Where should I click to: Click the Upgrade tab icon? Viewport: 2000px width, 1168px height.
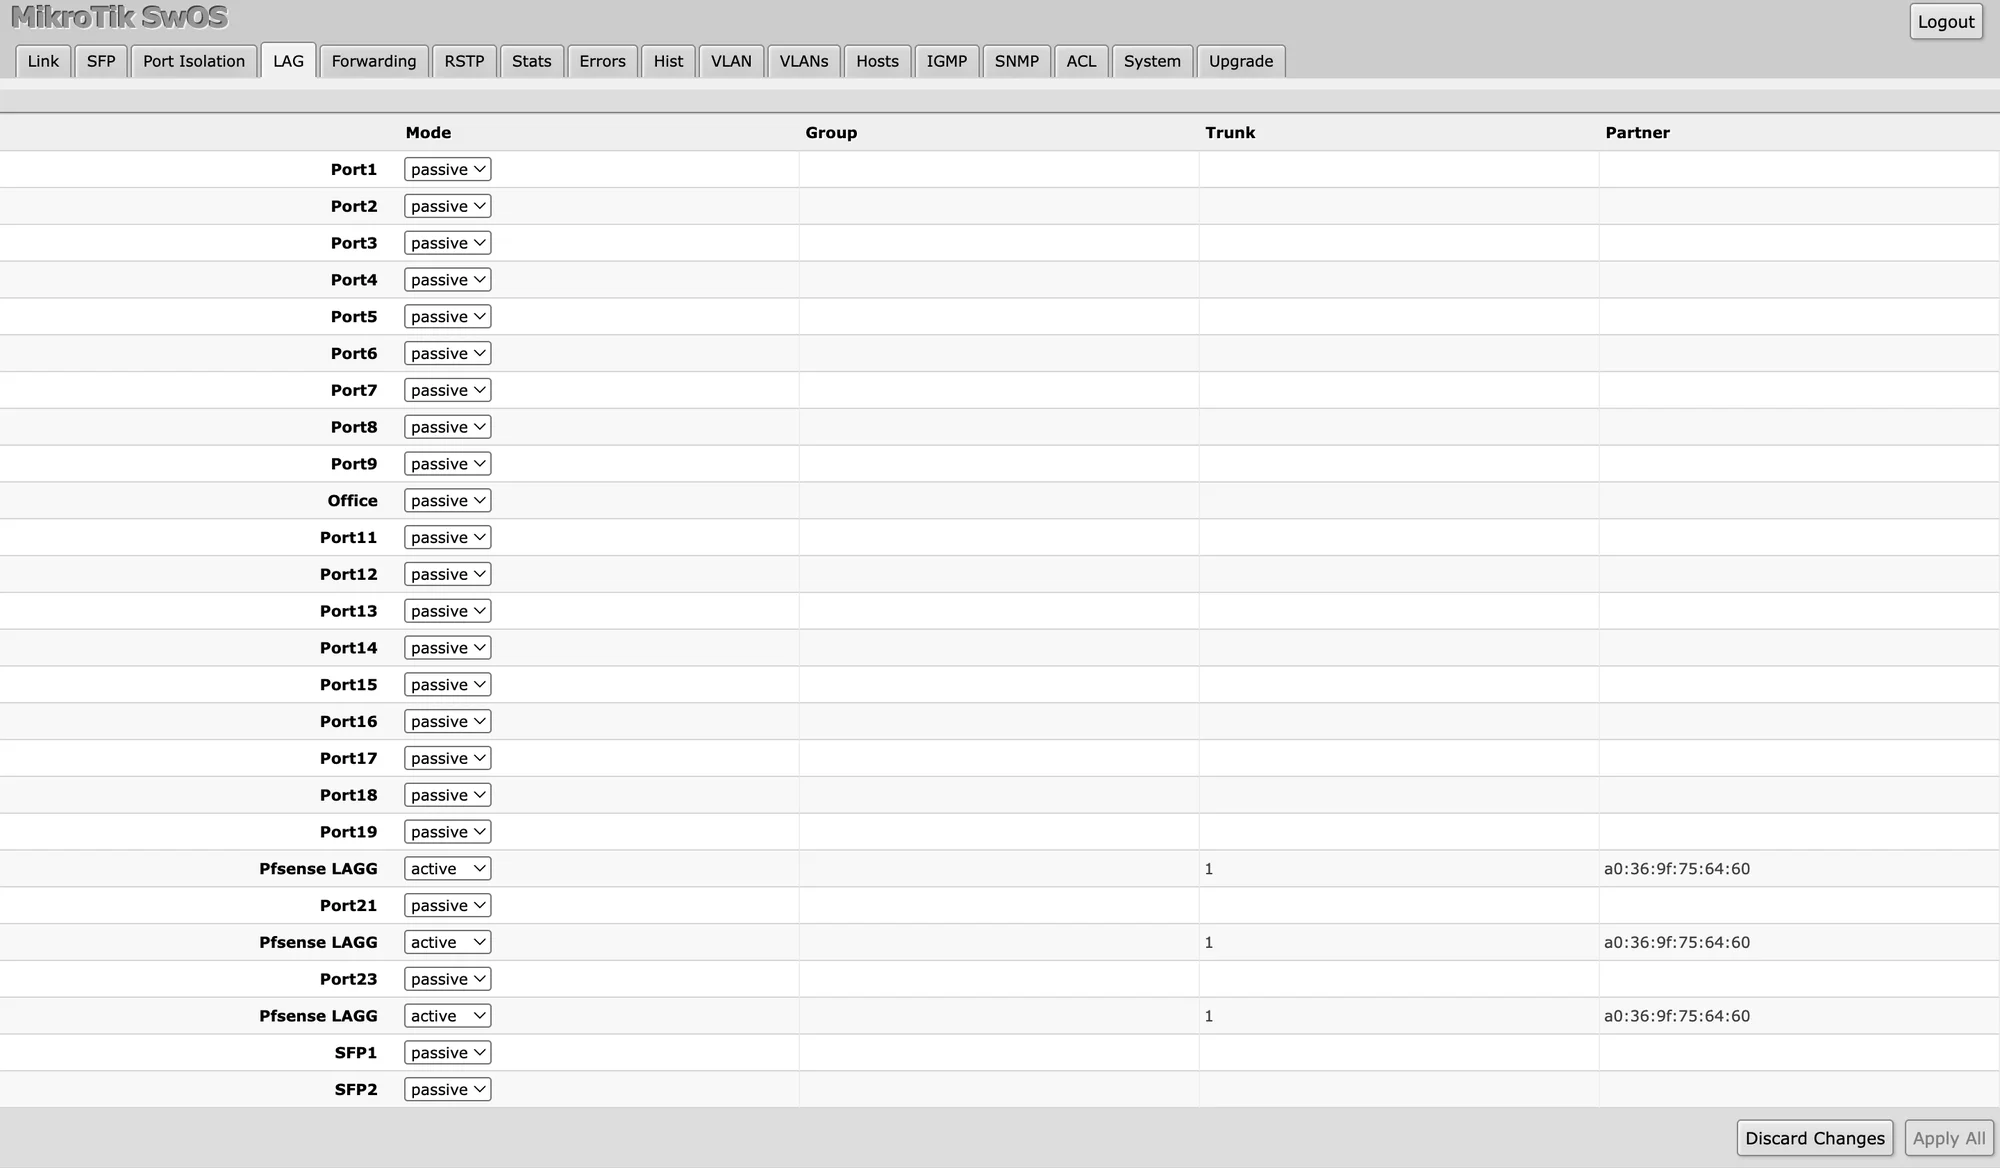tap(1240, 61)
